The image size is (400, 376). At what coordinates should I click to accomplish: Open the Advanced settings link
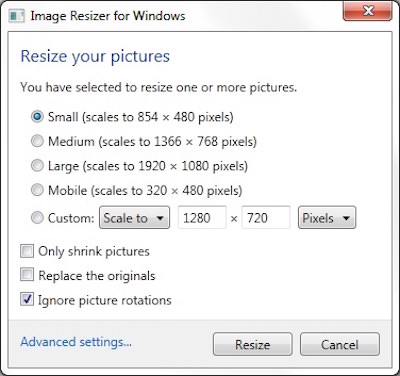[x=76, y=342]
